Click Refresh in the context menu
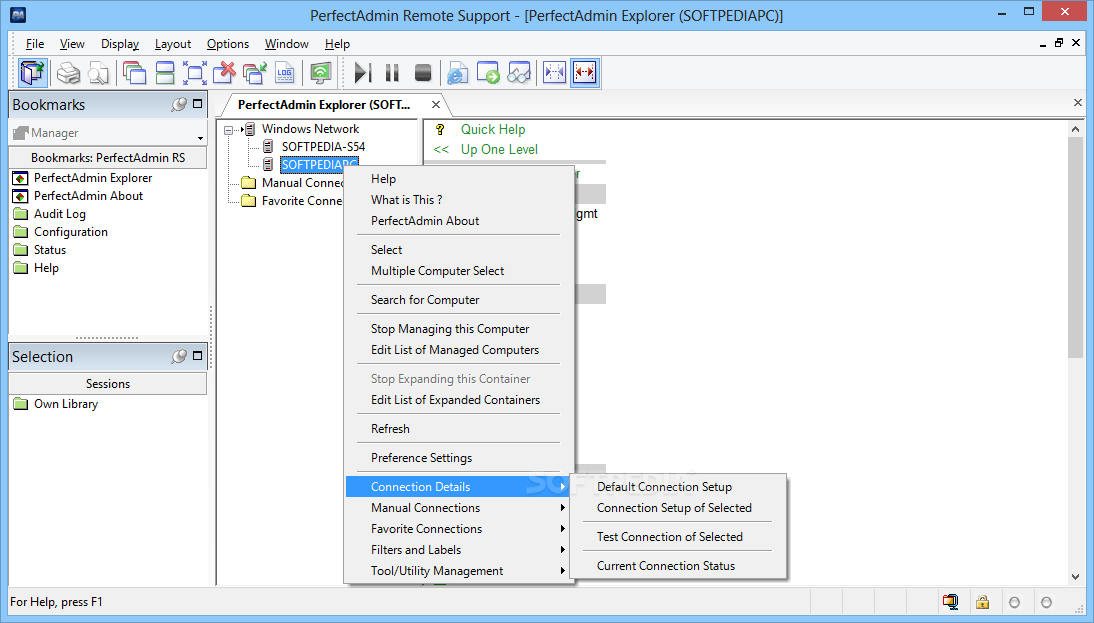The image size is (1094, 623). coord(390,429)
